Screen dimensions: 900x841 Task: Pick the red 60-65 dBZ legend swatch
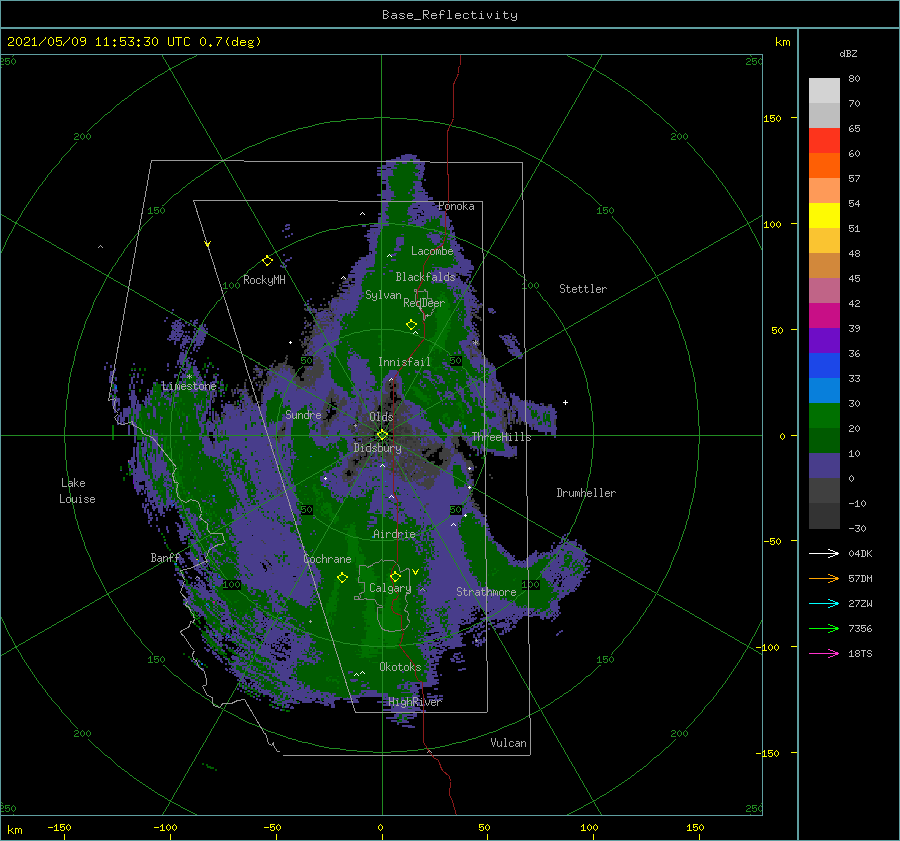tap(824, 140)
